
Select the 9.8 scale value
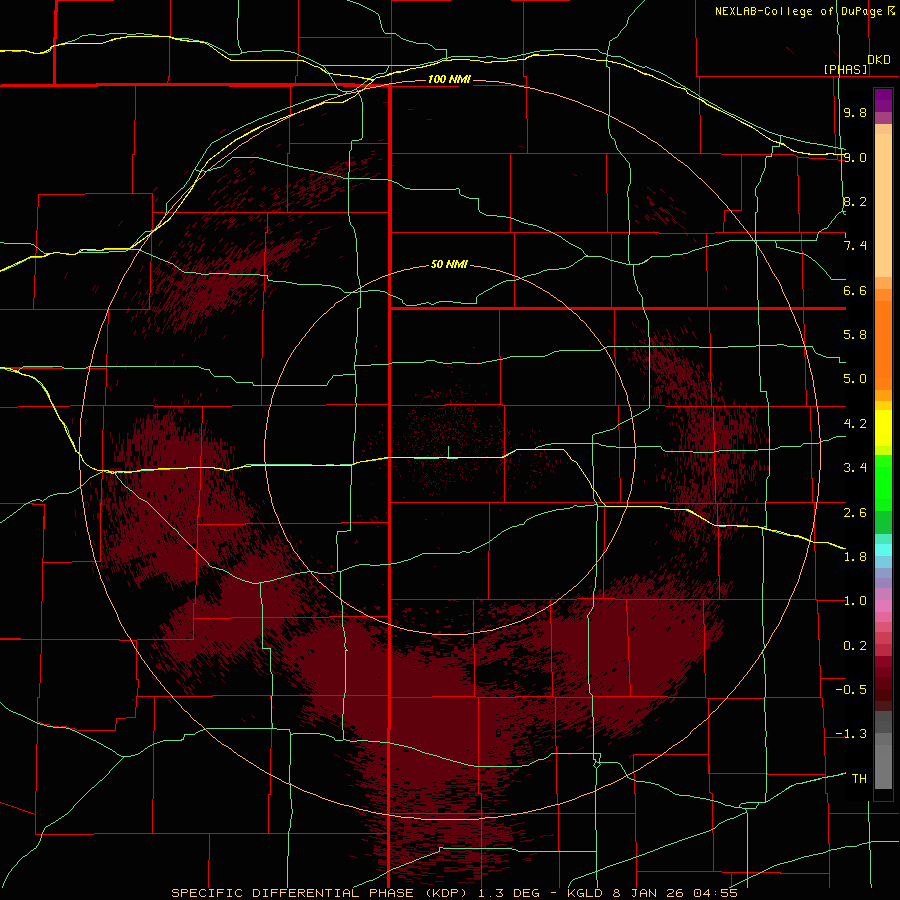pyautogui.click(x=855, y=112)
